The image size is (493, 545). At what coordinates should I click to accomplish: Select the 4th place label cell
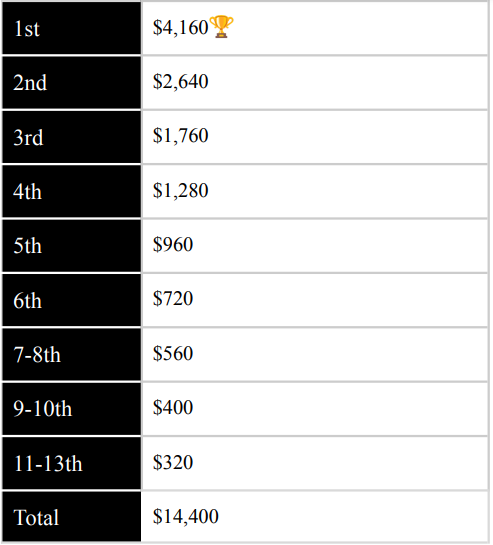(72, 192)
